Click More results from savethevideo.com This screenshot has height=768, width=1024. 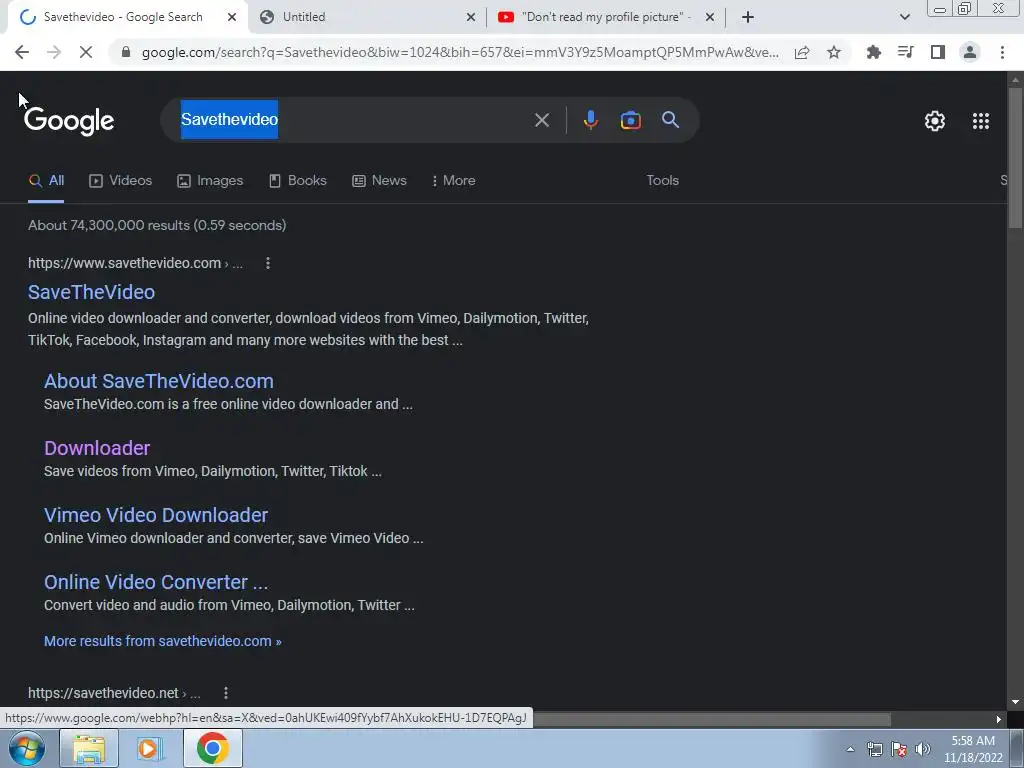click(163, 641)
